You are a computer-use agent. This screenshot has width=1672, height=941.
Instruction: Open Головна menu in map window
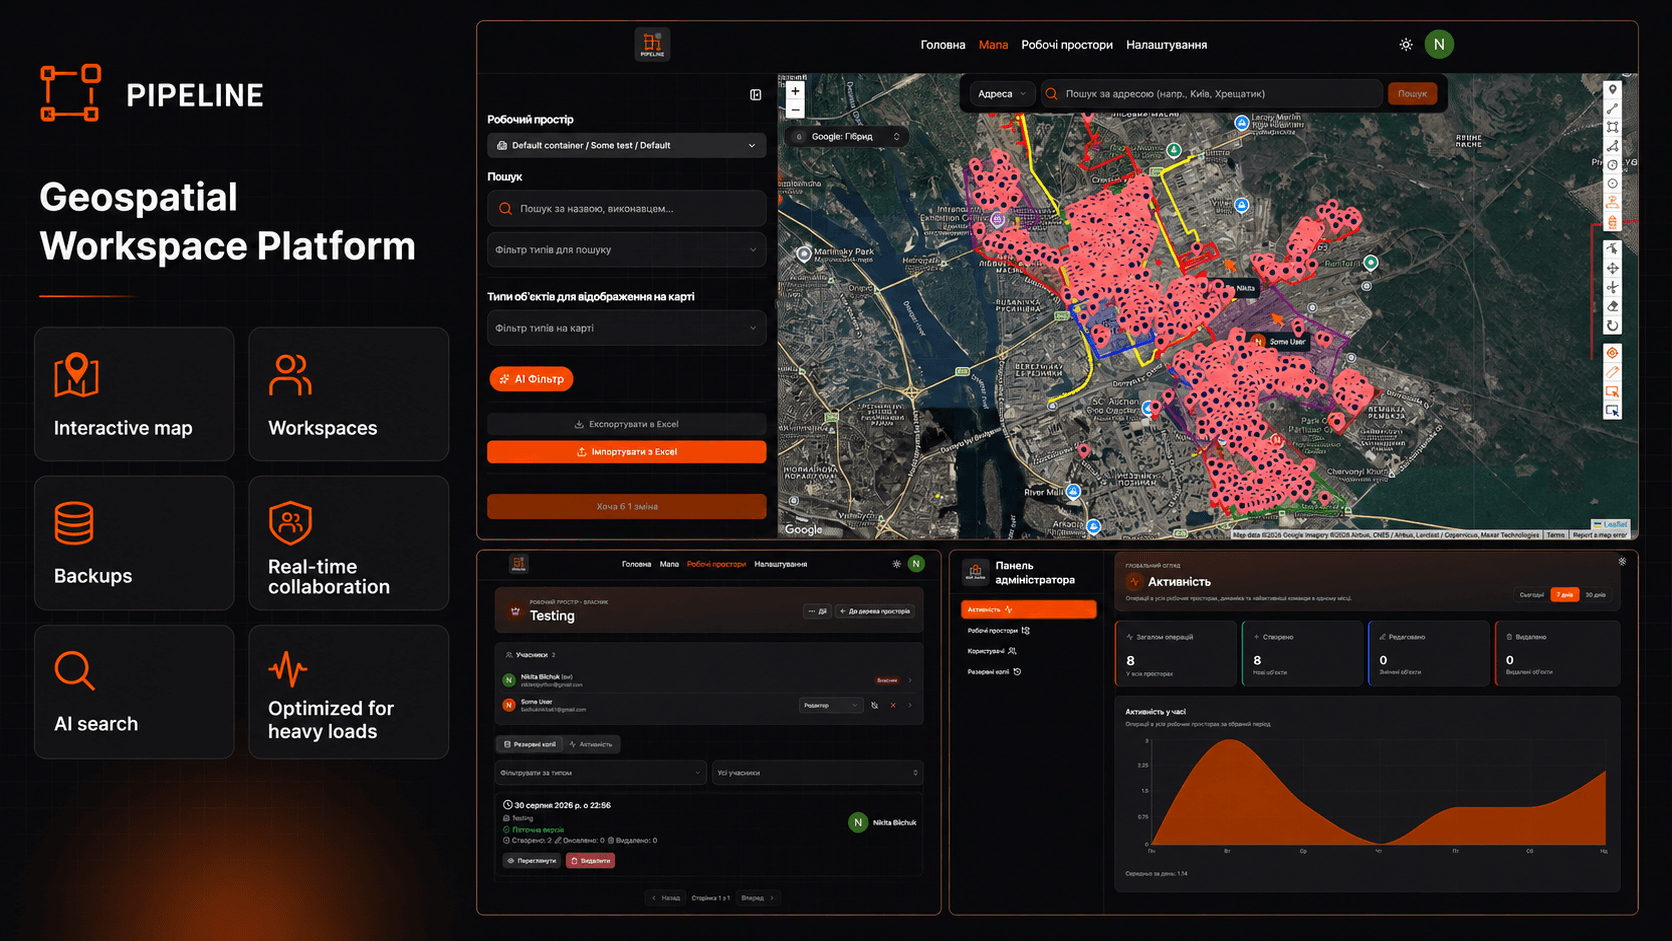(943, 45)
